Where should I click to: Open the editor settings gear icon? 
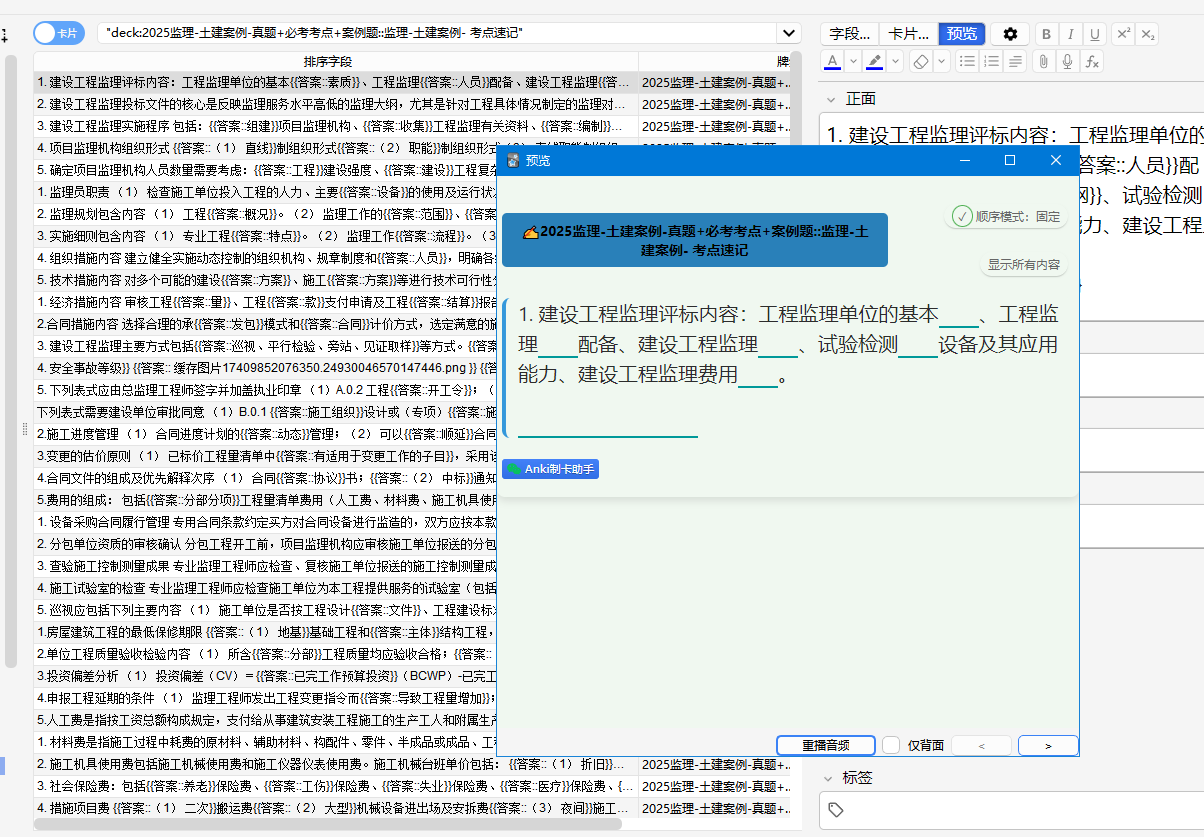click(x=1010, y=34)
